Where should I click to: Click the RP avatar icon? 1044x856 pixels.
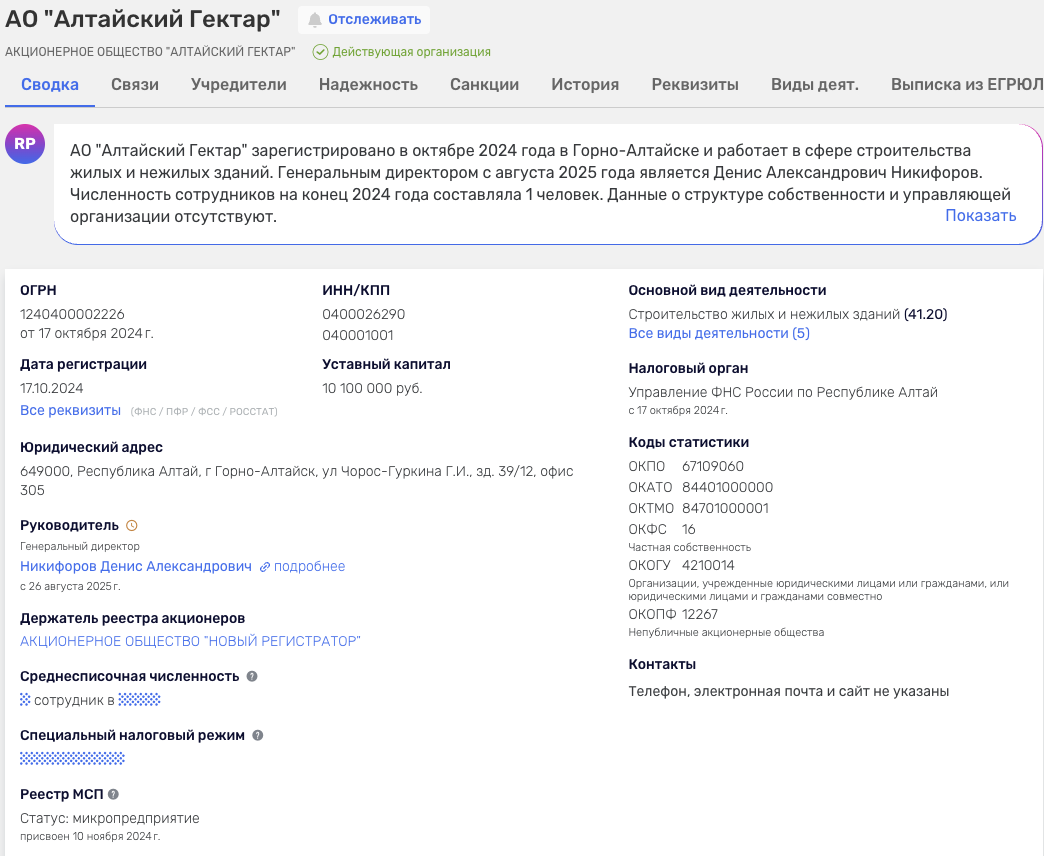pos(25,144)
